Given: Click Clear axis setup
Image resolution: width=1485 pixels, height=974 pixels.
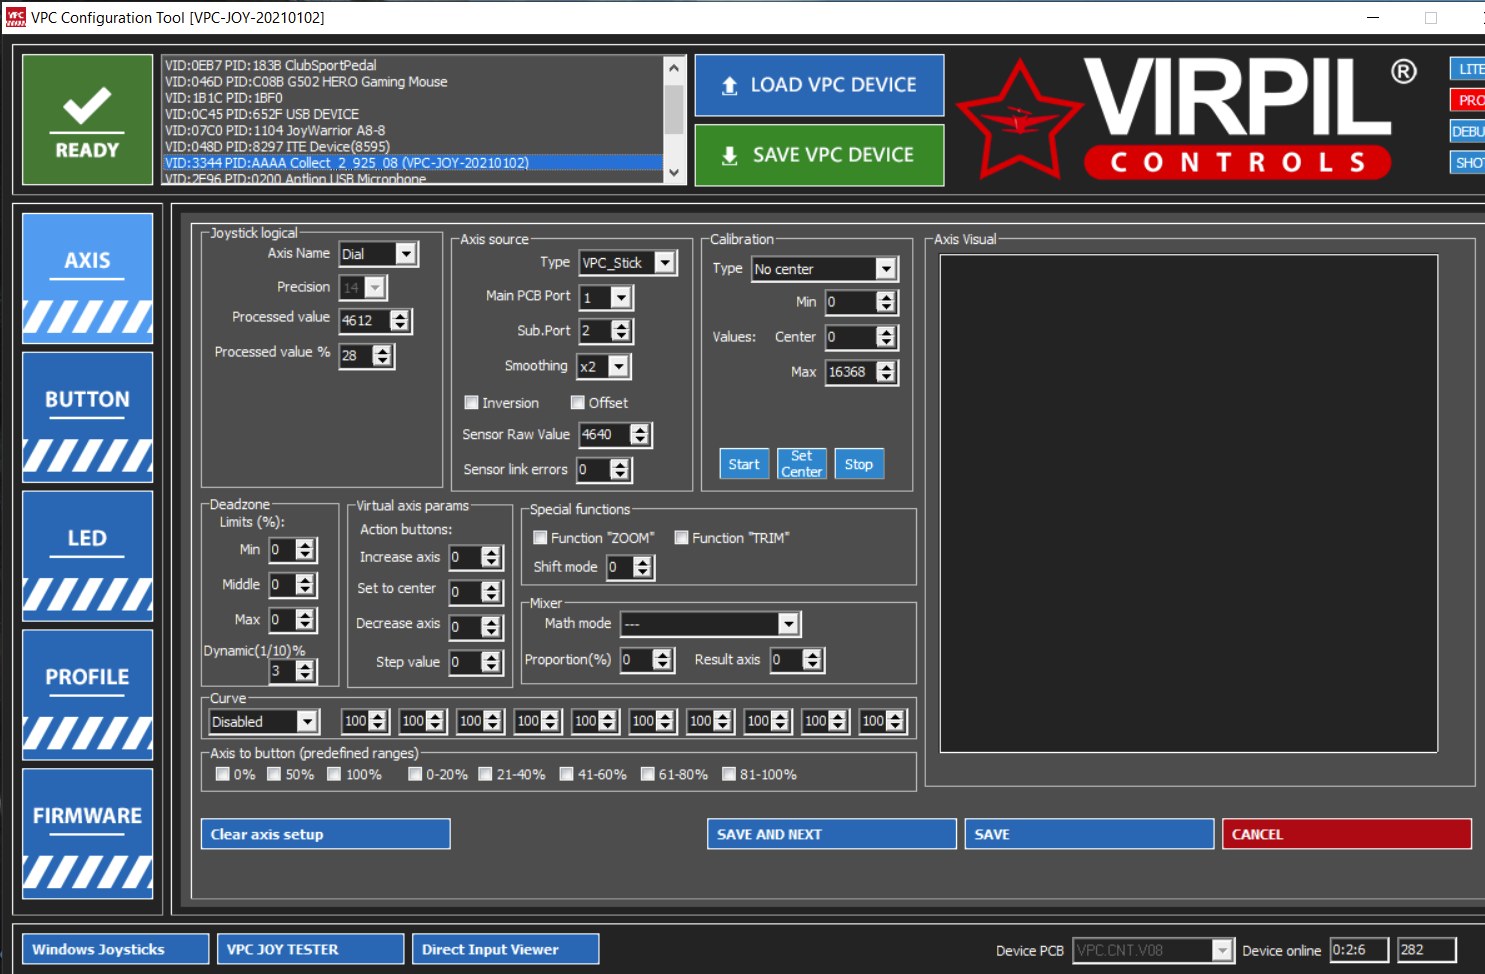Looking at the screenshot, I should click(326, 834).
